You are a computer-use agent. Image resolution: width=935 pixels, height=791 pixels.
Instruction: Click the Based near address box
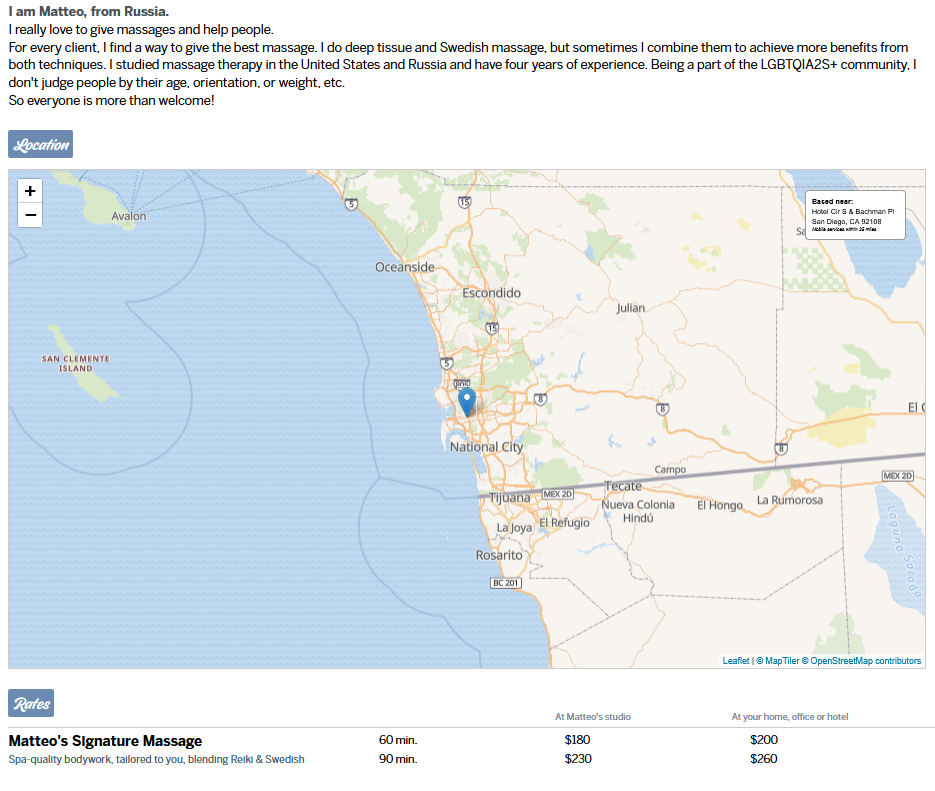click(854, 215)
